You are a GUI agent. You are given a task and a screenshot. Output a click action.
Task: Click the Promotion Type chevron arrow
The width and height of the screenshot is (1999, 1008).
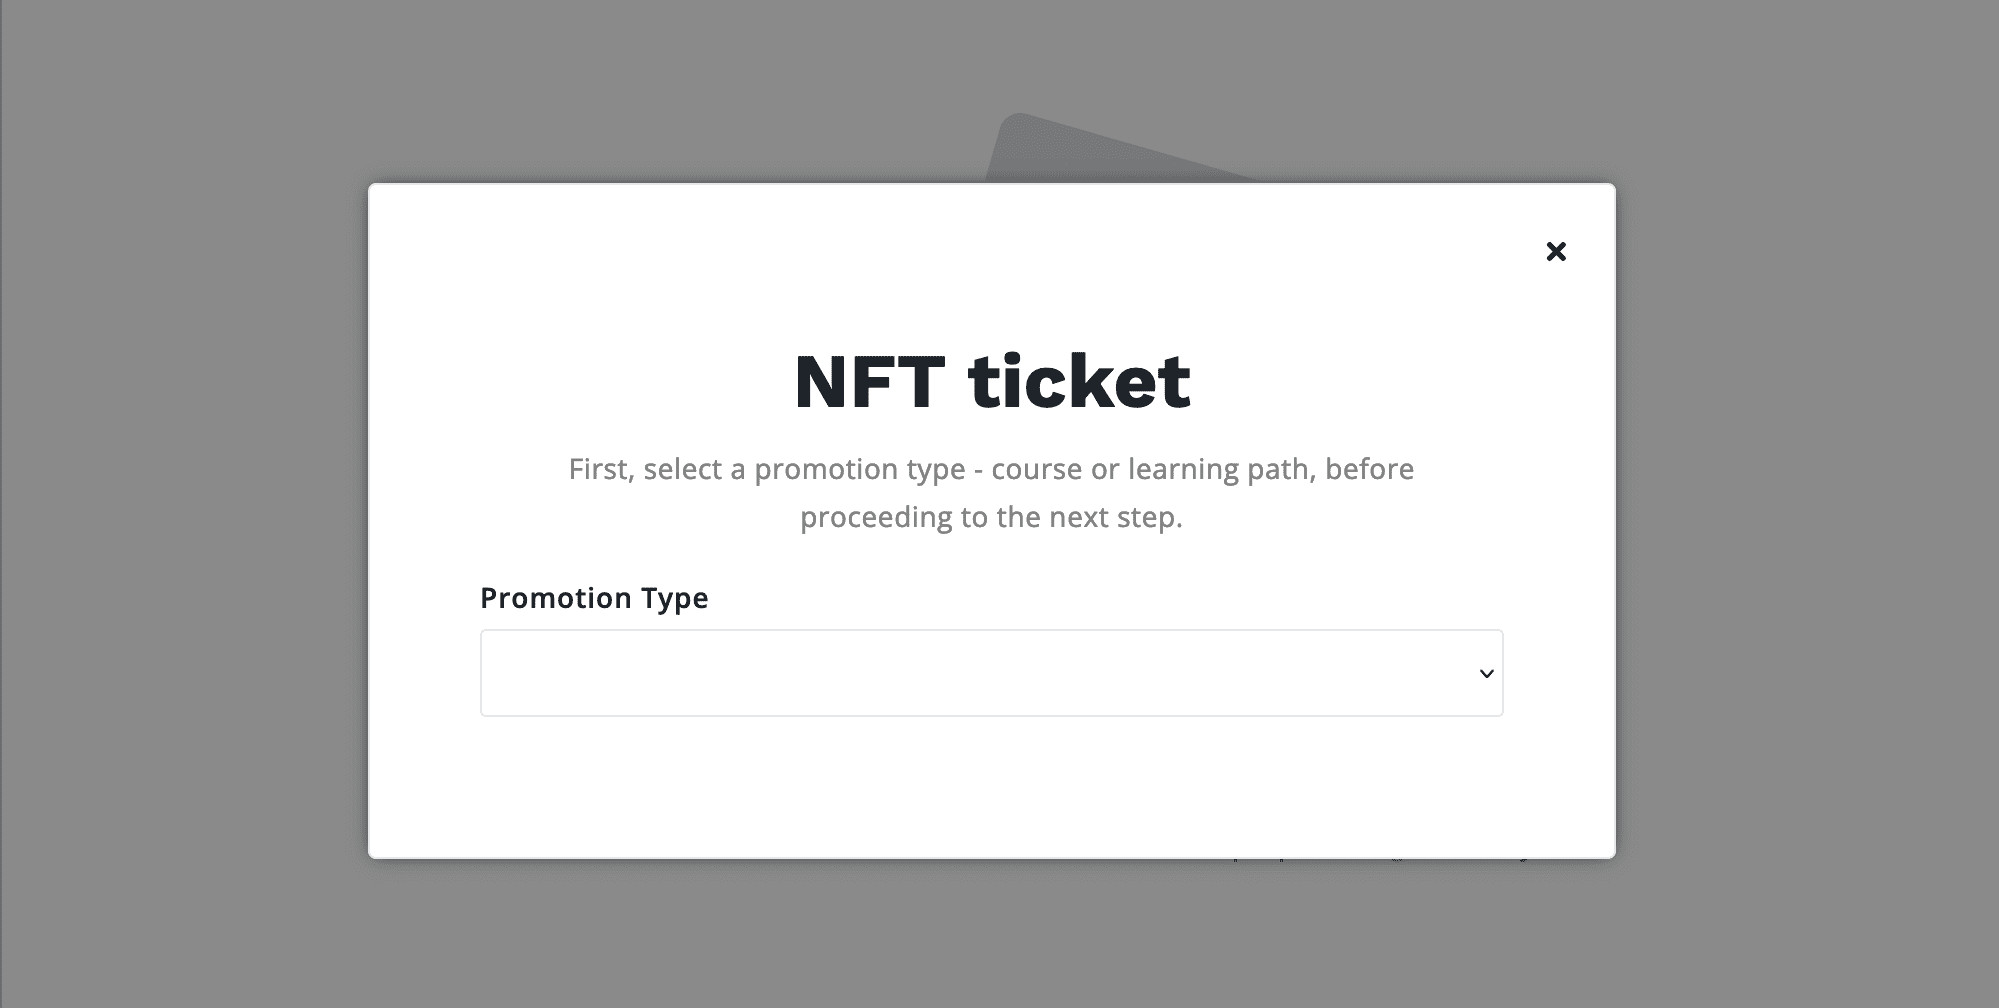pyautogui.click(x=1486, y=674)
